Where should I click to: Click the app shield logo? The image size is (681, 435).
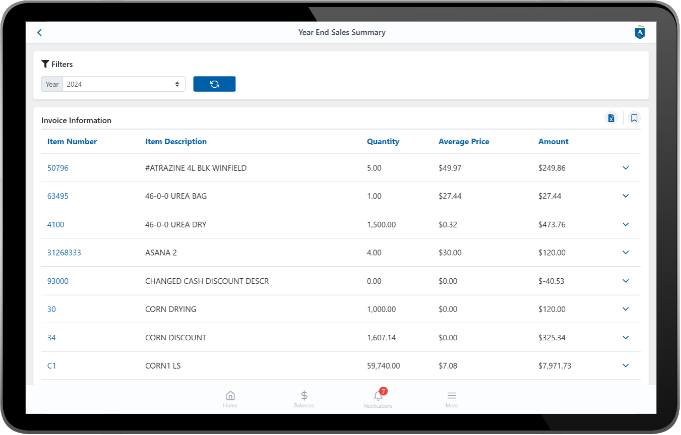pyautogui.click(x=639, y=33)
